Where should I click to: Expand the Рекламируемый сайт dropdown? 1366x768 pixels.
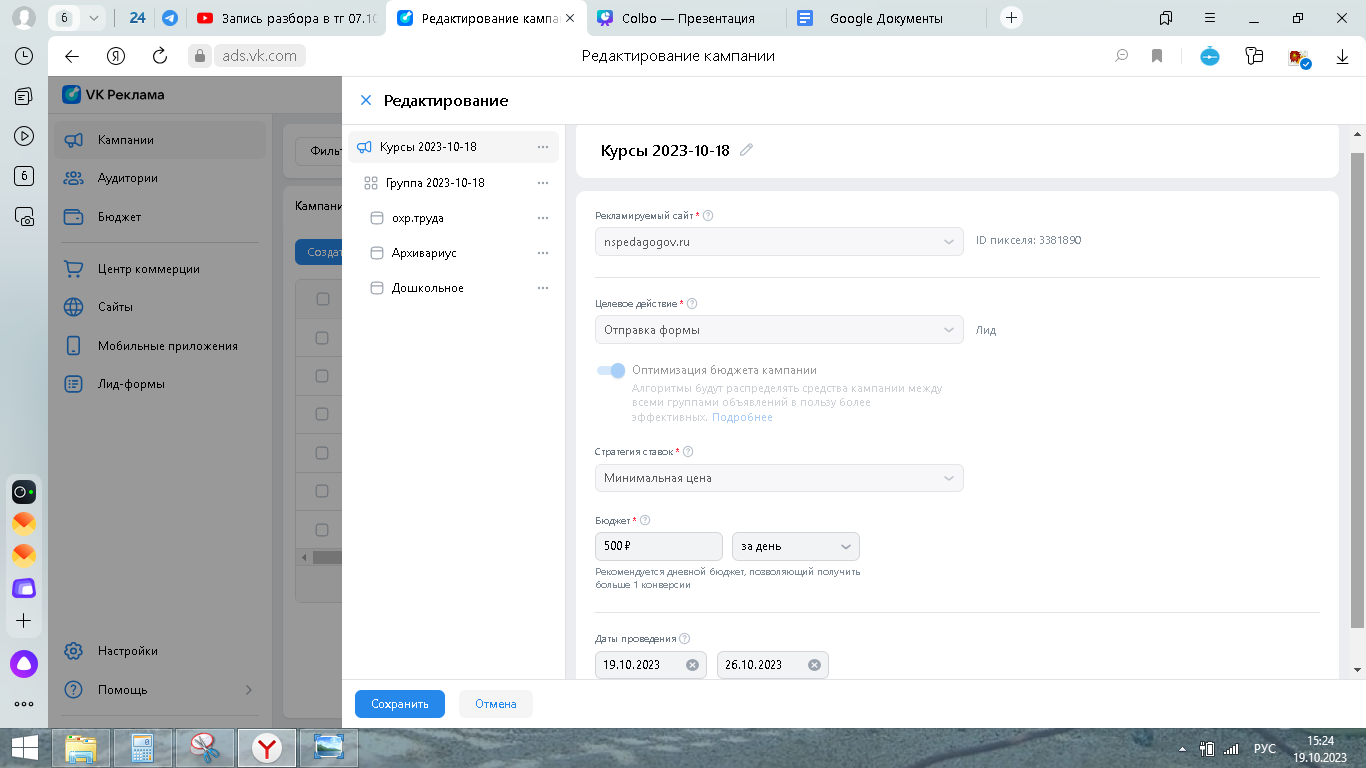[x=778, y=241]
